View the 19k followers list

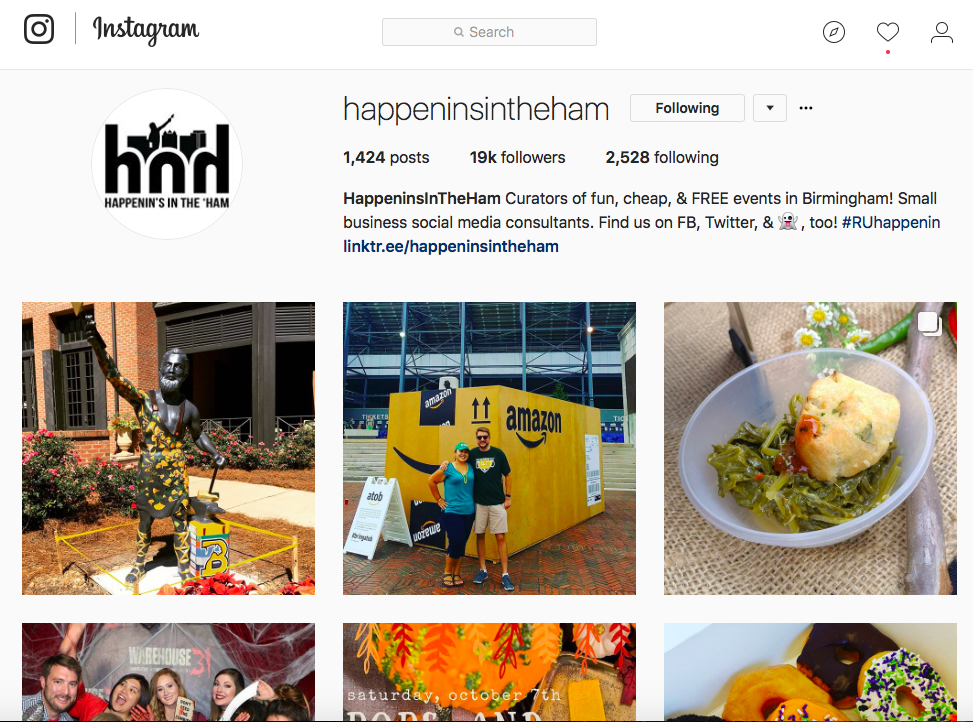pos(517,158)
